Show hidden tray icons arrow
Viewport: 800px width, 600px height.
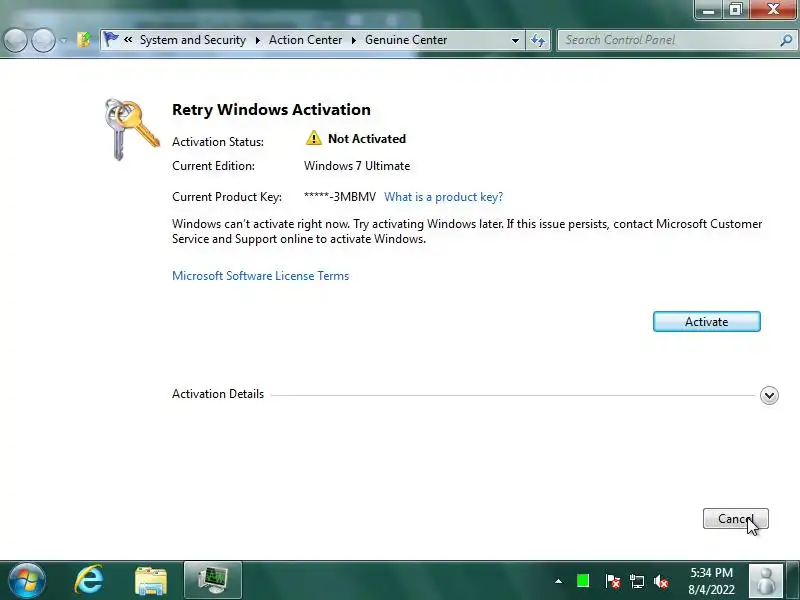click(x=559, y=581)
